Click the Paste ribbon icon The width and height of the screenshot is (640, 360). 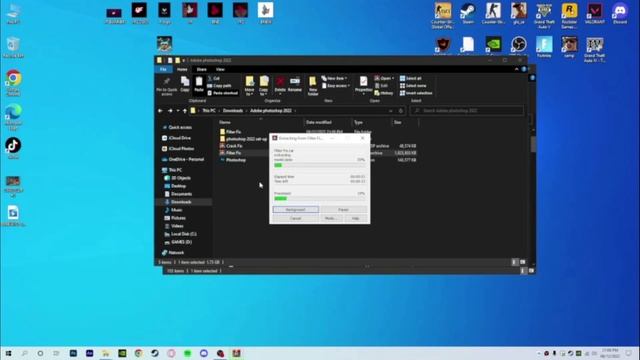(199, 84)
